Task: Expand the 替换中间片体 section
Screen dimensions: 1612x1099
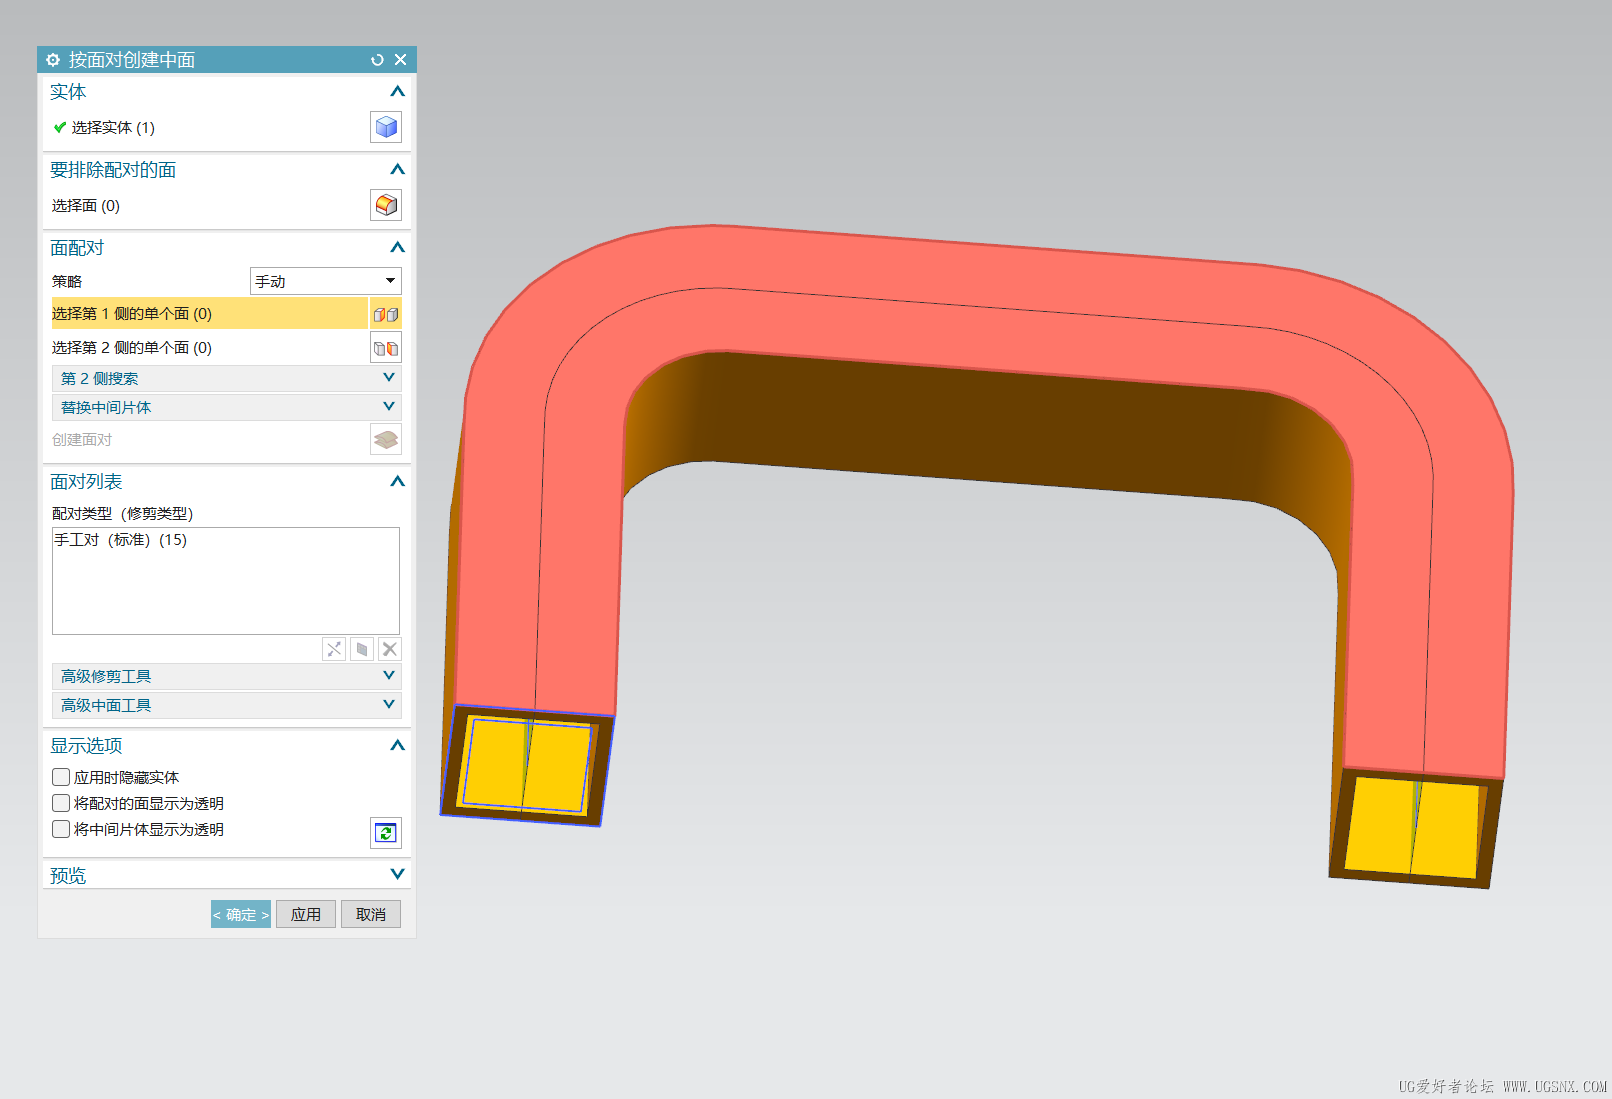Action: 226,407
